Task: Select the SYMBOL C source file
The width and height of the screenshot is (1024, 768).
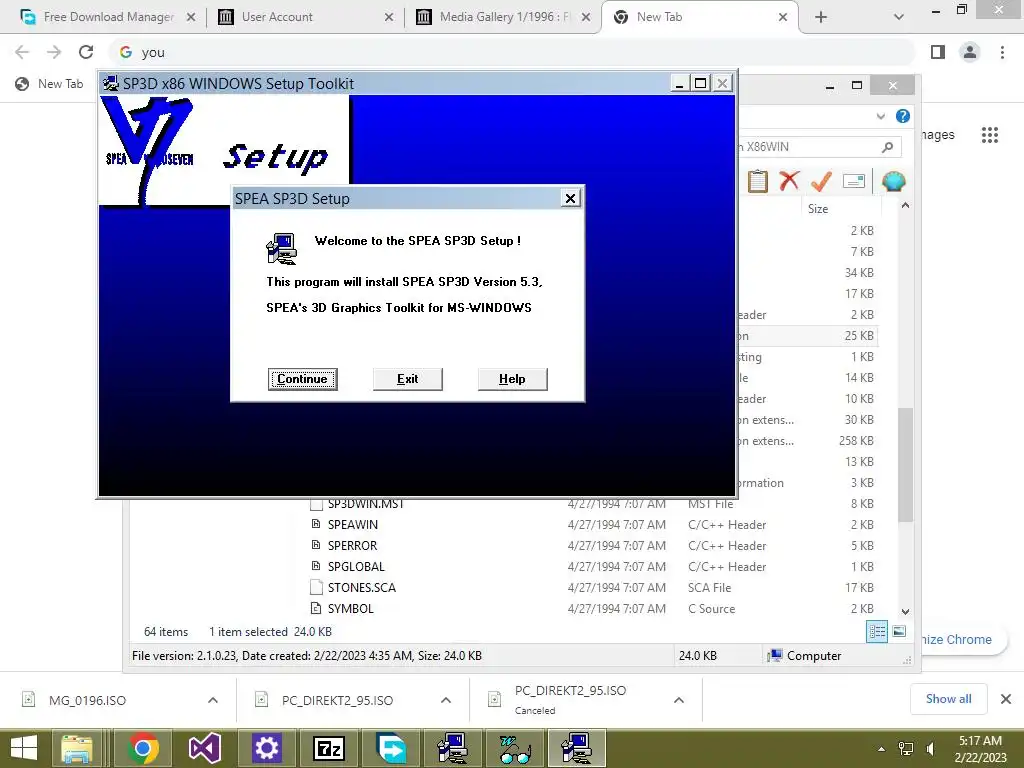Action: pyautogui.click(x=592, y=608)
